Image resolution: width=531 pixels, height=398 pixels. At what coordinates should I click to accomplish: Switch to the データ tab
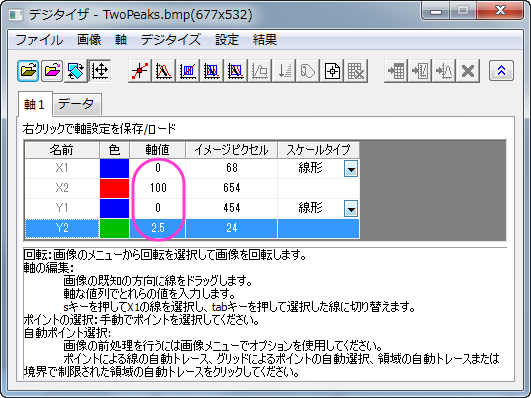pyautogui.click(x=76, y=104)
